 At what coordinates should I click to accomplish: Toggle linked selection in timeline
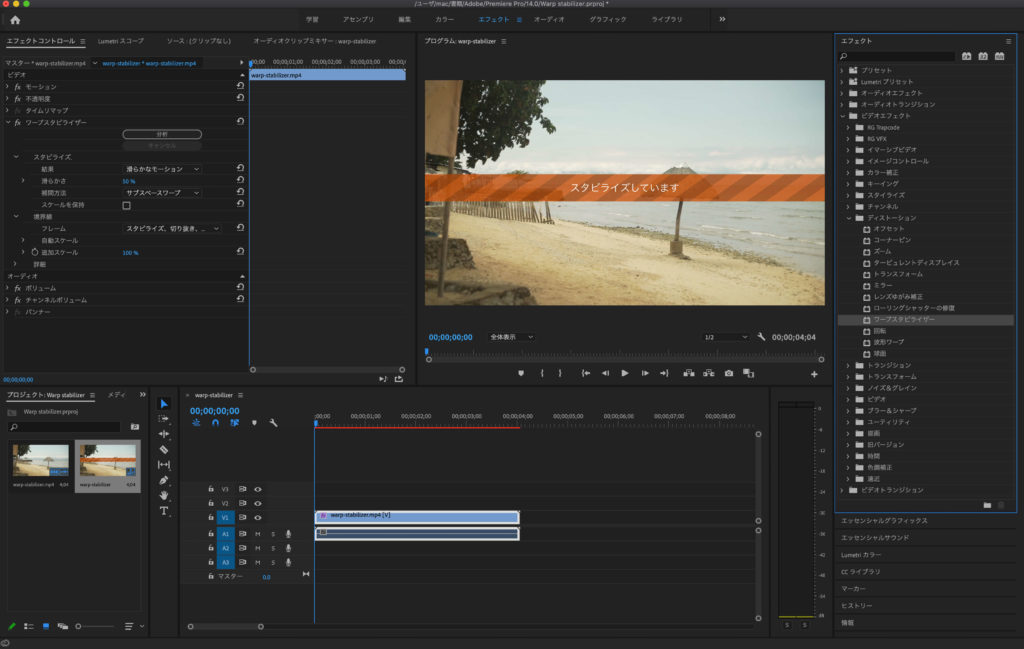[234, 423]
